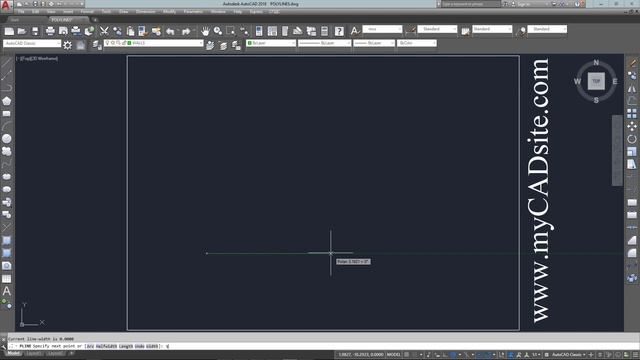The height and width of the screenshot is (360, 640).
Task: Expand the ByLayer lineweight dropdown
Action: [392, 43]
